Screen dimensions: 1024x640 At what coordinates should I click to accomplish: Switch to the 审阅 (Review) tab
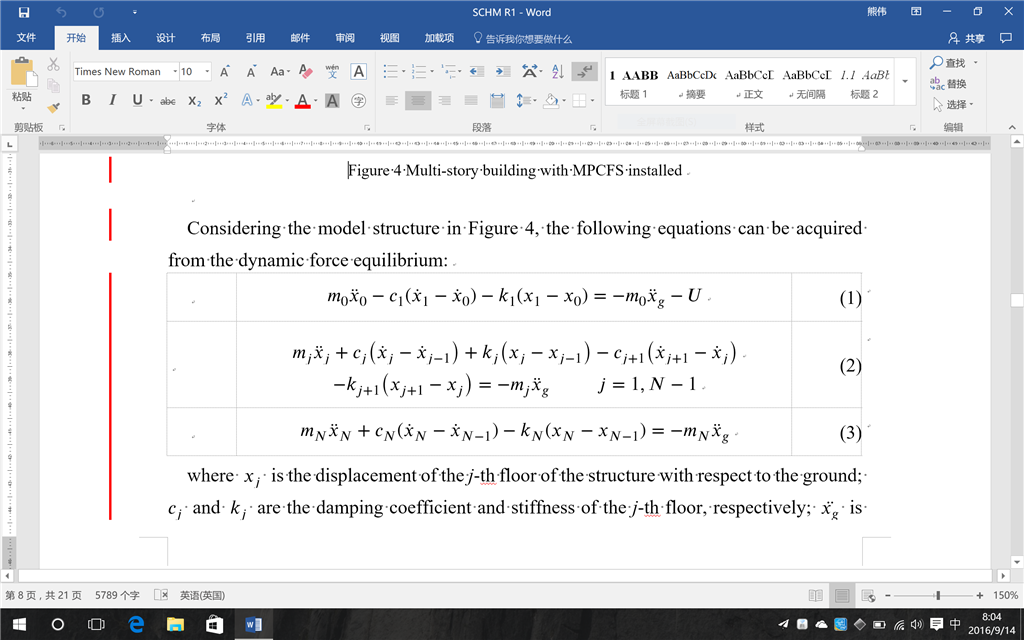pos(345,38)
